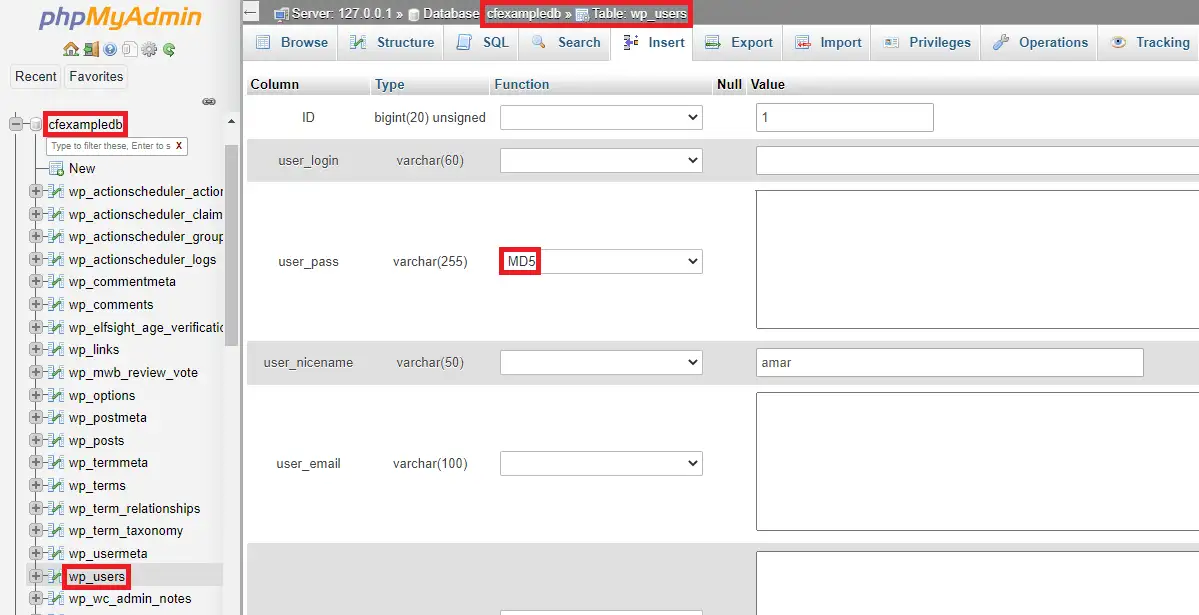Click the New table icon in tree
1199x615 pixels.
point(56,168)
